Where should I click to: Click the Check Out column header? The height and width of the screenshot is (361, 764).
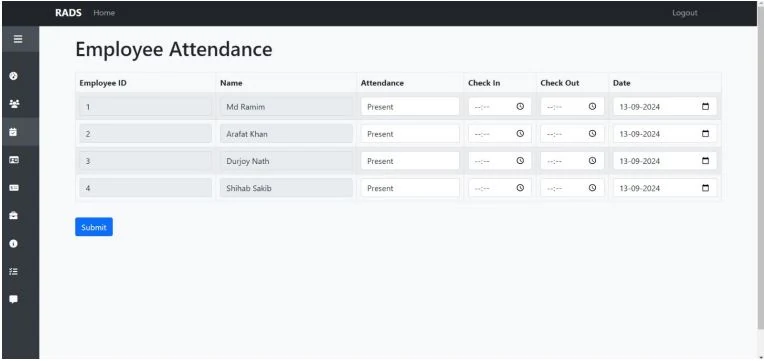pos(560,83)
